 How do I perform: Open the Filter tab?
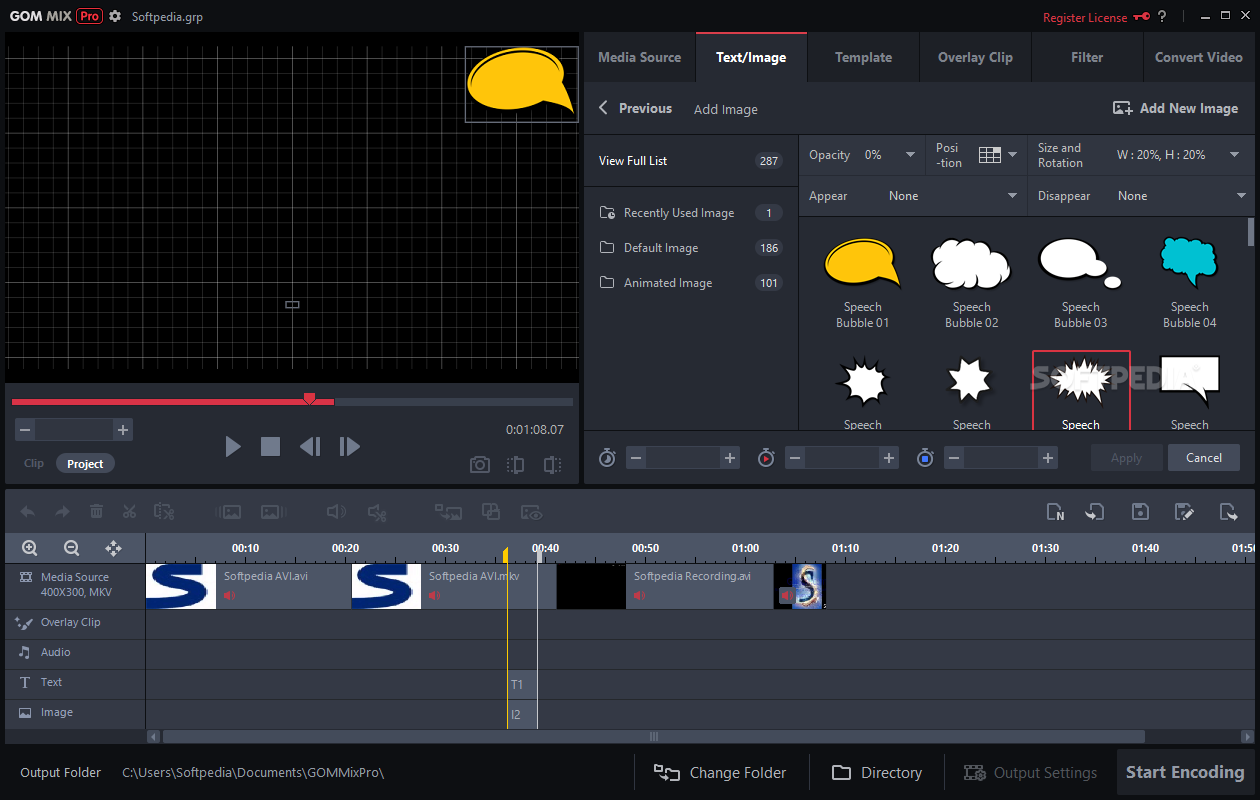pos(1087,57)
